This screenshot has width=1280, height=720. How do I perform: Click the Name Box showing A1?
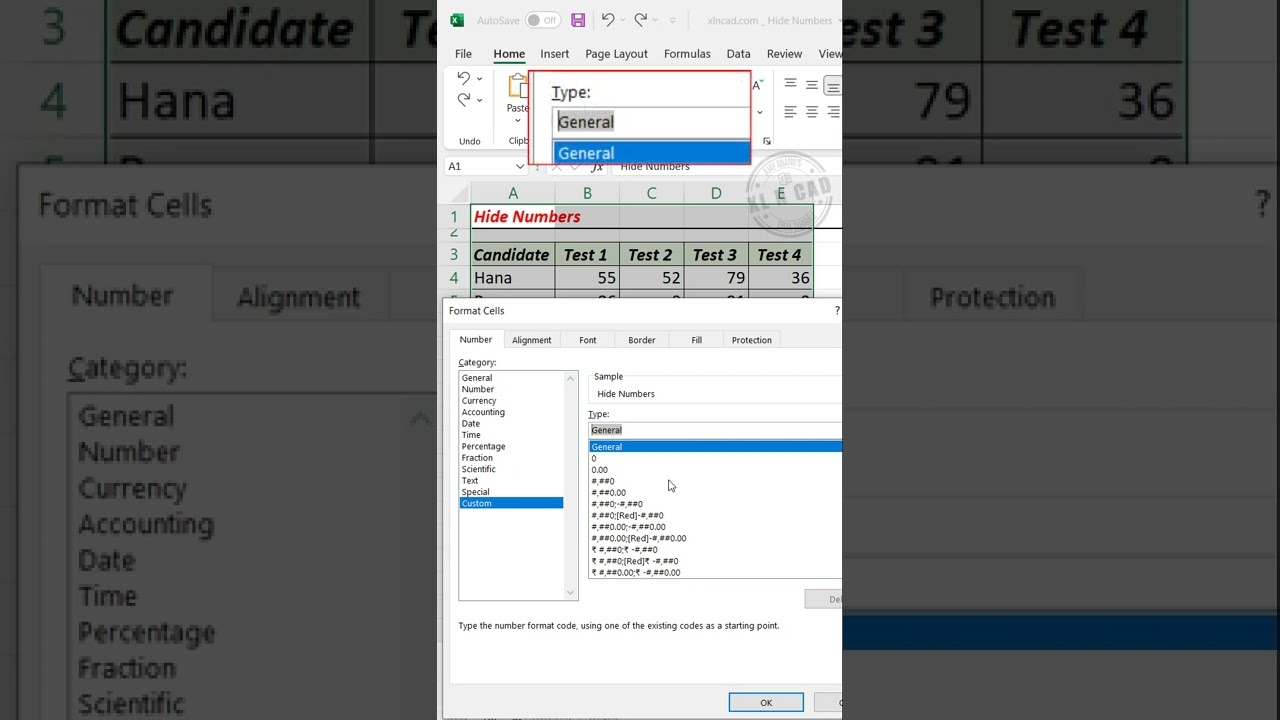tap(479, 166)
